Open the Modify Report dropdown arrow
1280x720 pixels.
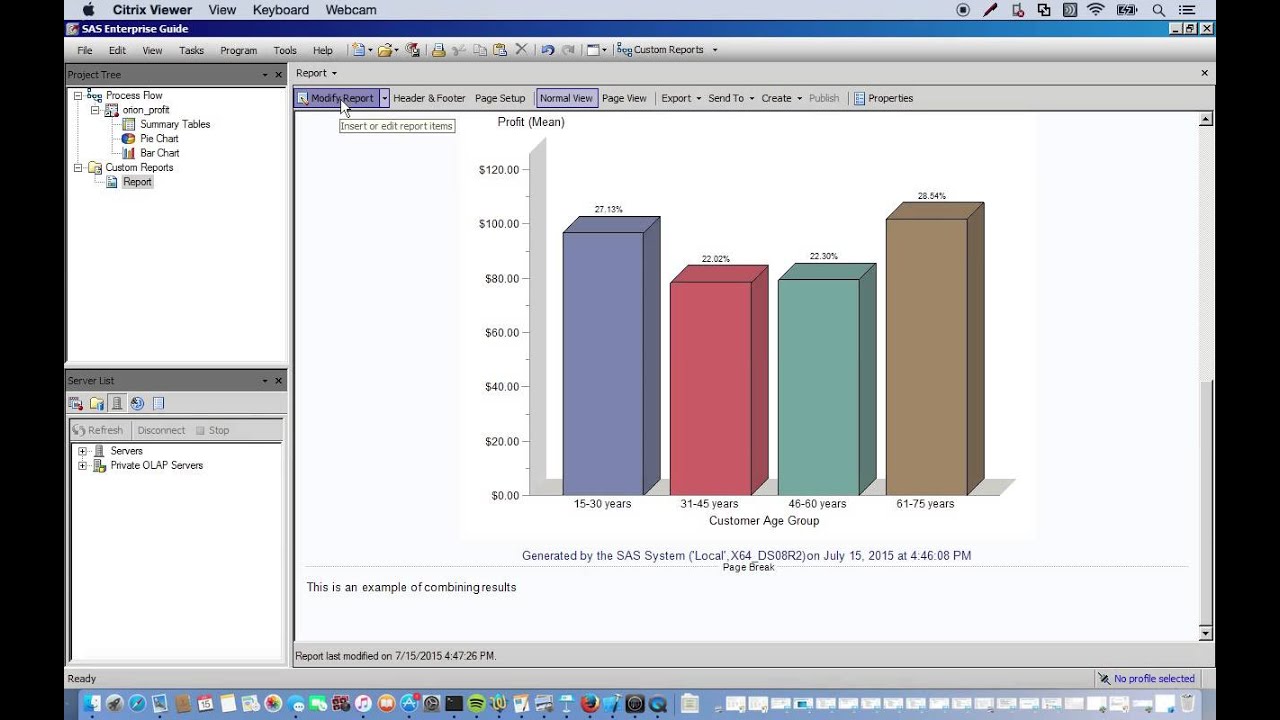coord(384,98)
